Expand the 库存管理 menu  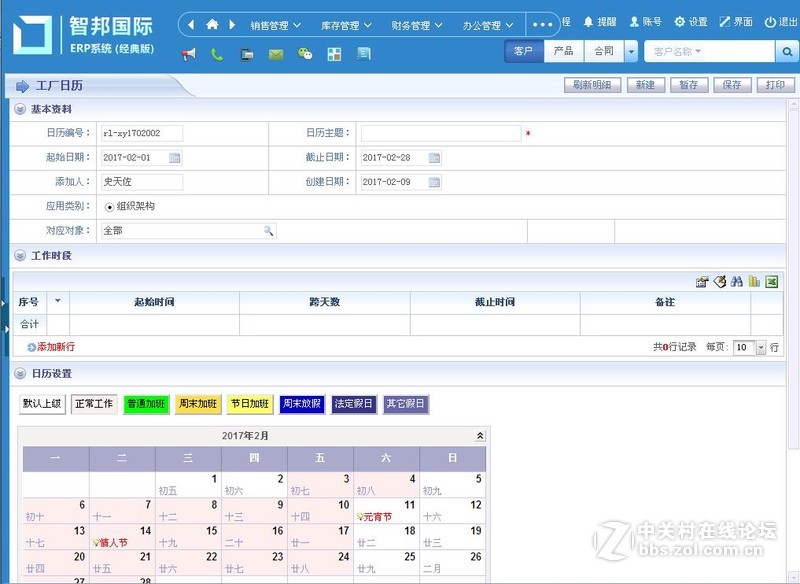point(346,25)
